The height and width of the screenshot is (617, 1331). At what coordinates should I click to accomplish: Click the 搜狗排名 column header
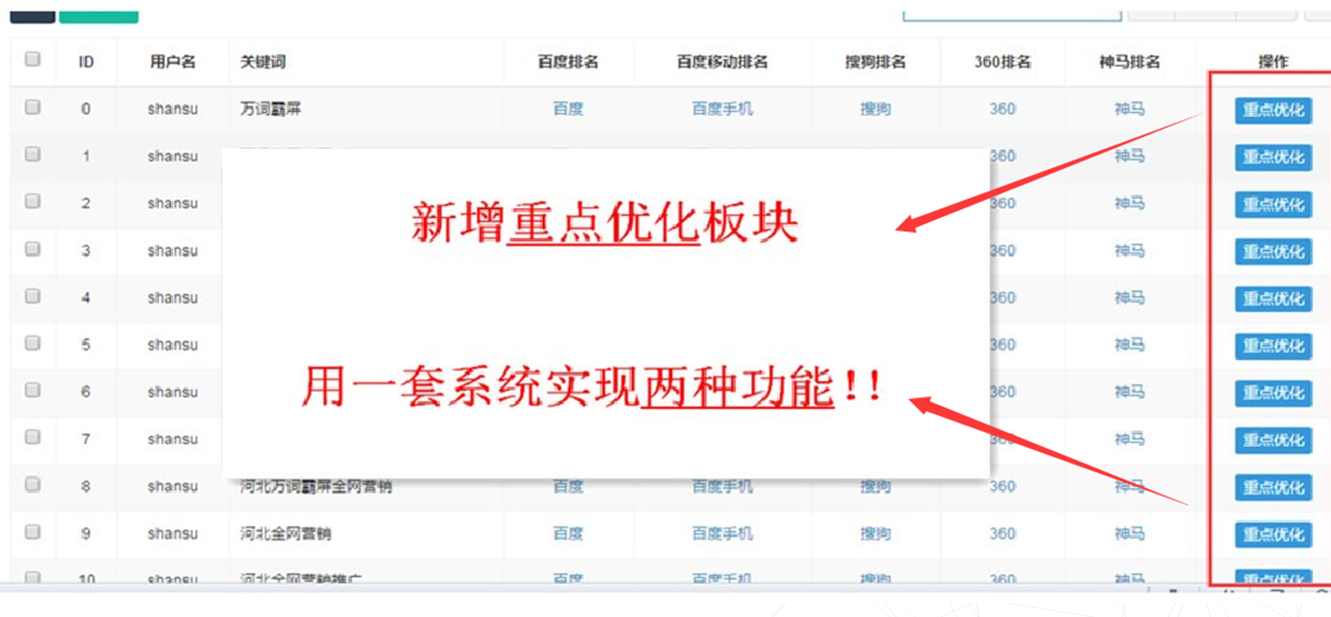click(875, 62)
